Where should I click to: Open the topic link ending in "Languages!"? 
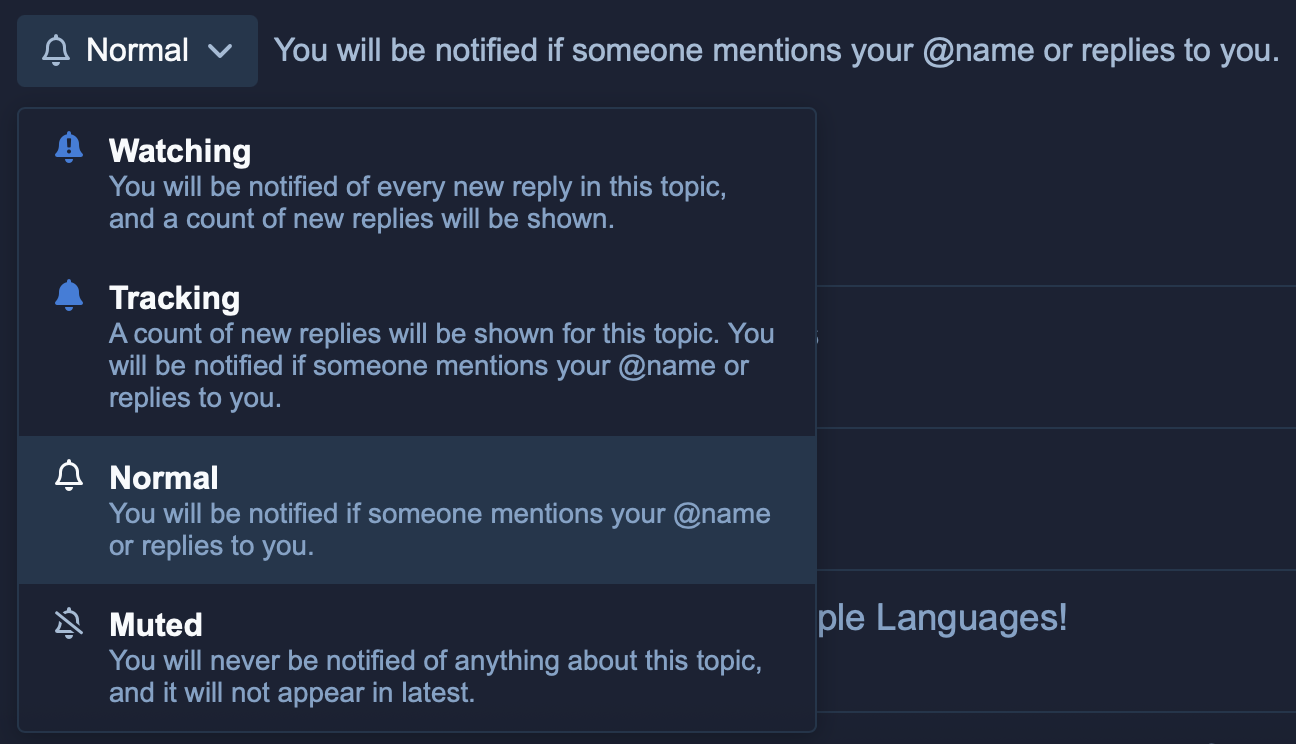[x=942, y=618]
